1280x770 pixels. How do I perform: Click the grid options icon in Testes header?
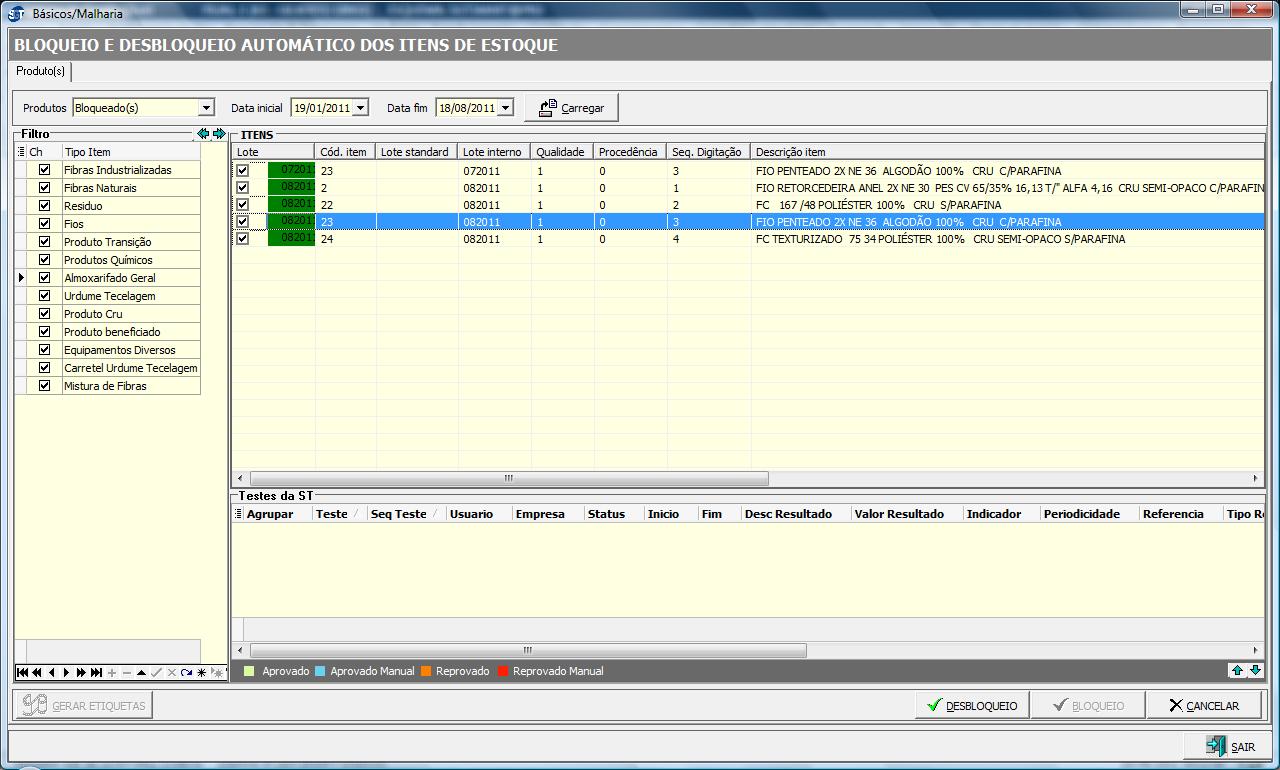238,514
